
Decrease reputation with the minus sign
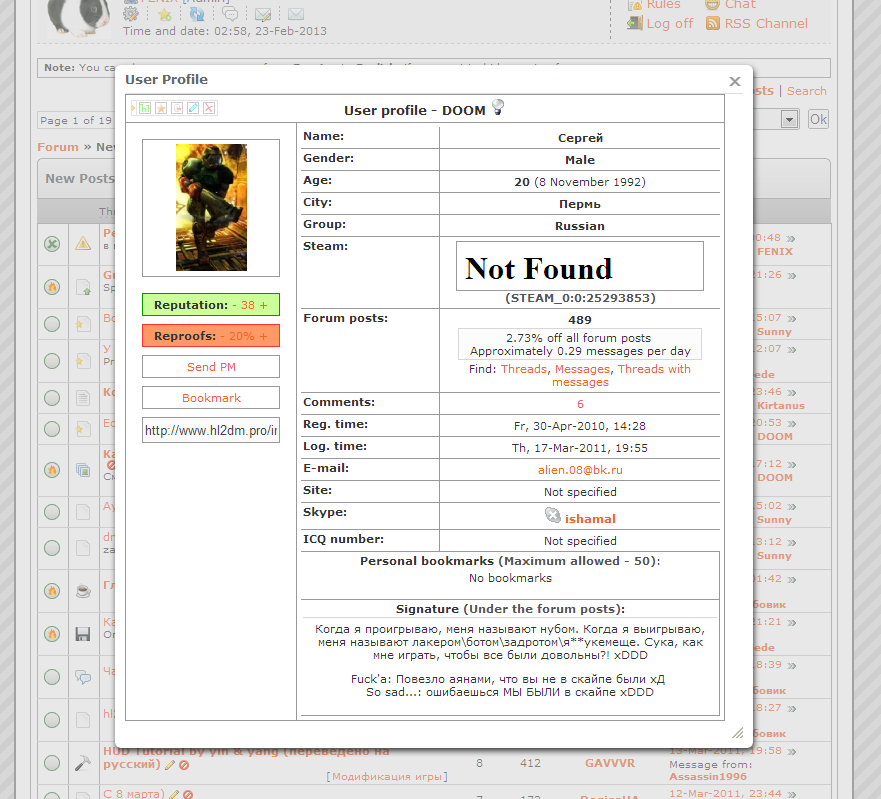[x=234, y=305]
